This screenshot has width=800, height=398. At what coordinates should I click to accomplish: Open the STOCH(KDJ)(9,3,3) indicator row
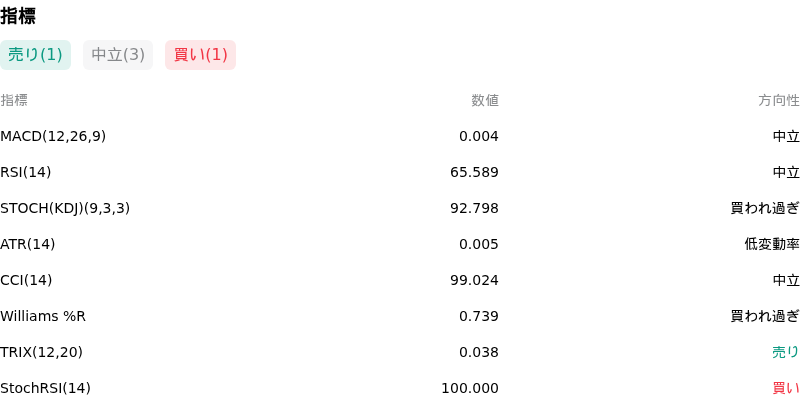[x=400, y=208]
